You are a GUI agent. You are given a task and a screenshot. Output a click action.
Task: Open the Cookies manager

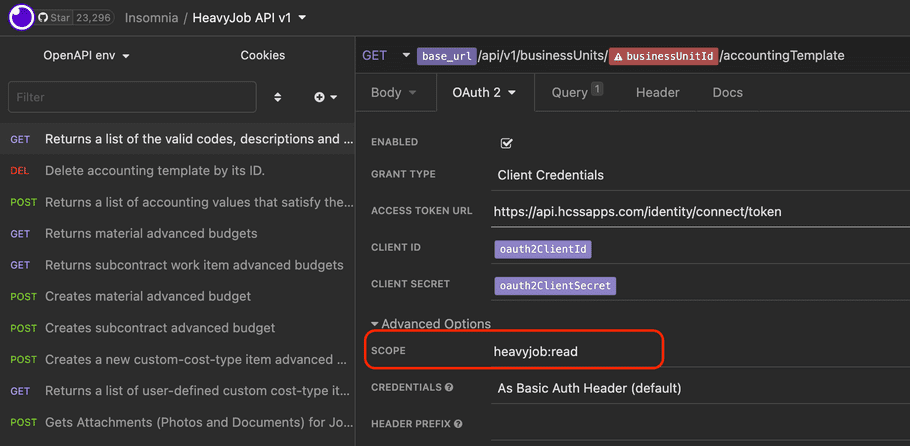[263, 56]
